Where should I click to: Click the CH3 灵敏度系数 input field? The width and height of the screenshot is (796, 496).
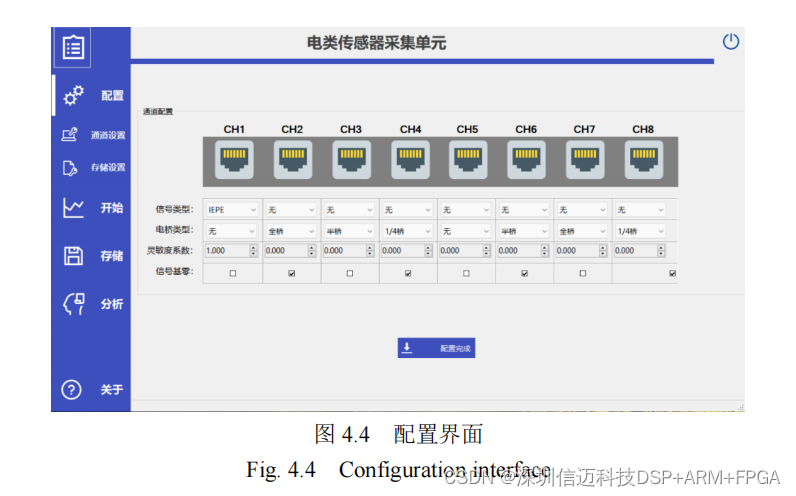(x=343, y=251)
